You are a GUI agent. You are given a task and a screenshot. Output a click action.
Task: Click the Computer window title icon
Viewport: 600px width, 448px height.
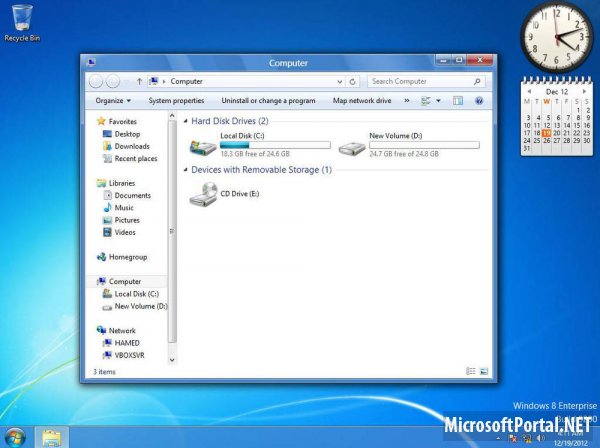tap(91, 62)
